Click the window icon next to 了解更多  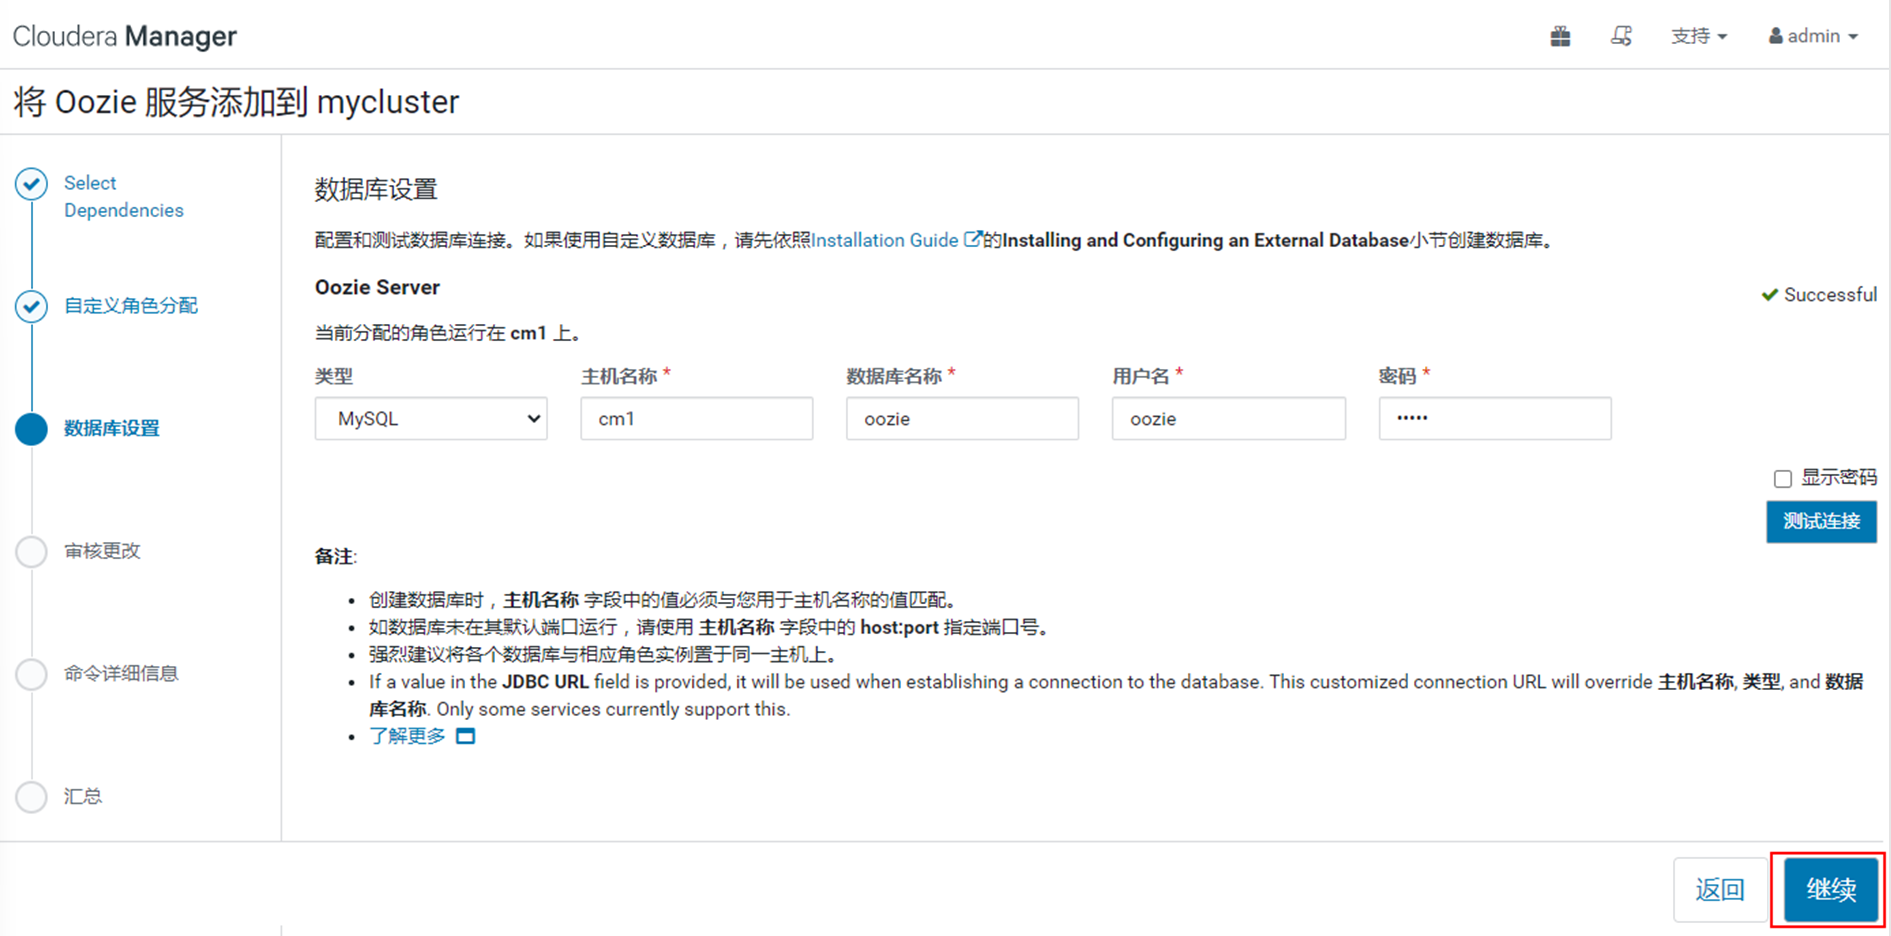click(465, 737)
